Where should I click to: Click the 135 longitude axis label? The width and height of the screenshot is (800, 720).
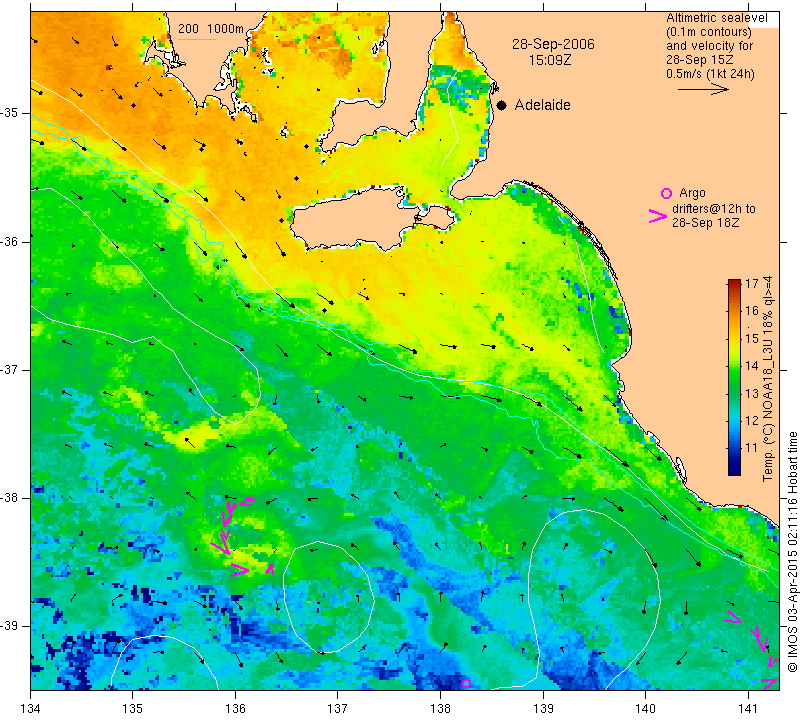[133, 709]
